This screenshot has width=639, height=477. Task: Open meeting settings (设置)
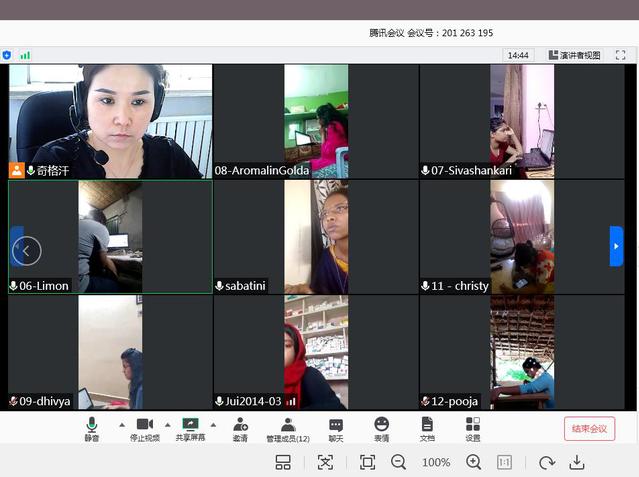473,428
